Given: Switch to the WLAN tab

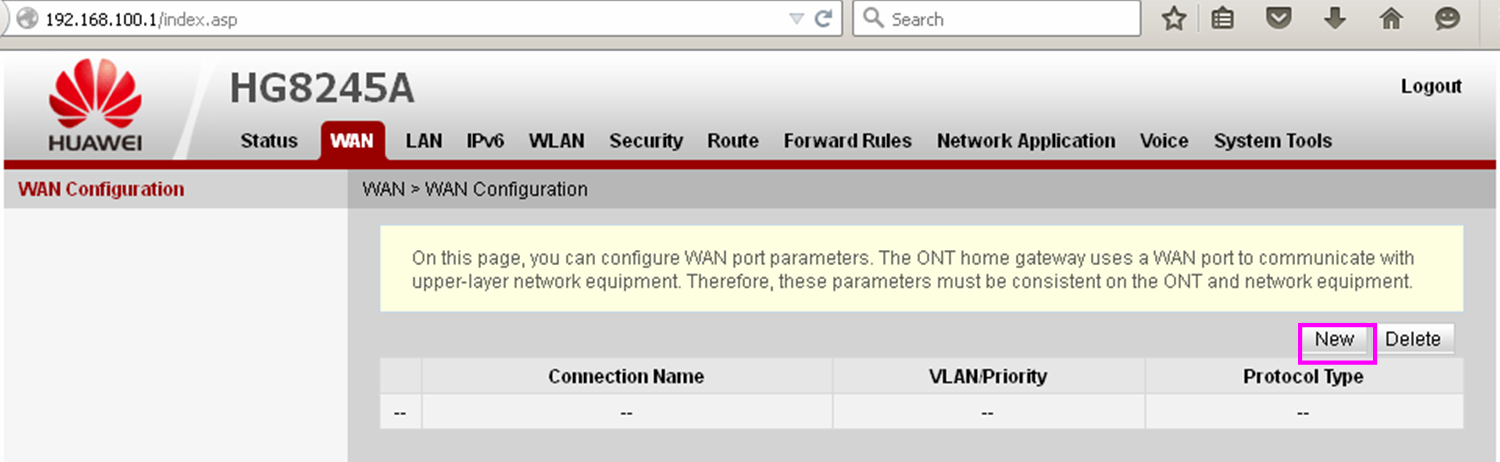Looking at the screenshot, I should click(x=556, y=141).
